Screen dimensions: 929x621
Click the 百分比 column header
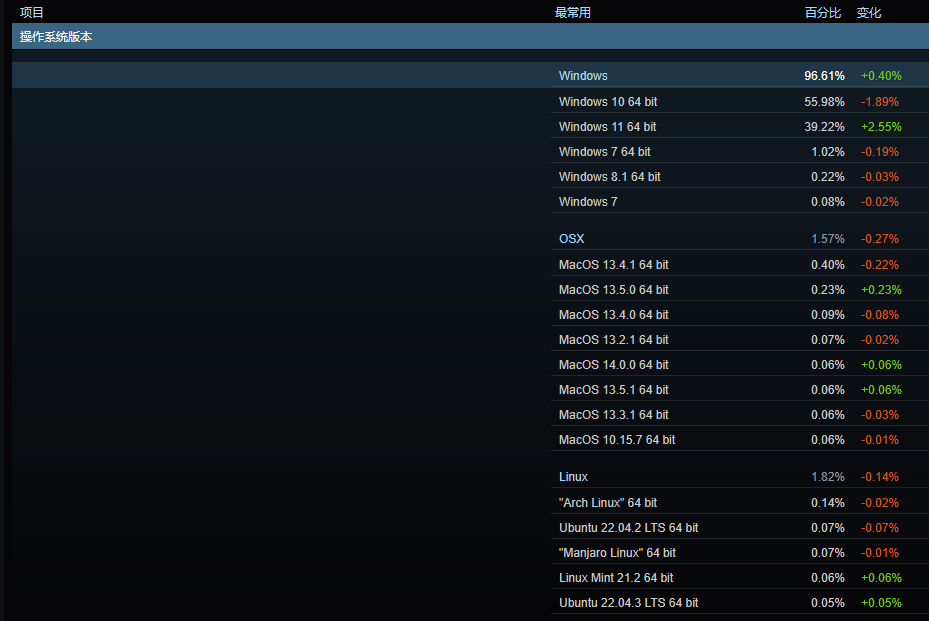coord(822,12)
